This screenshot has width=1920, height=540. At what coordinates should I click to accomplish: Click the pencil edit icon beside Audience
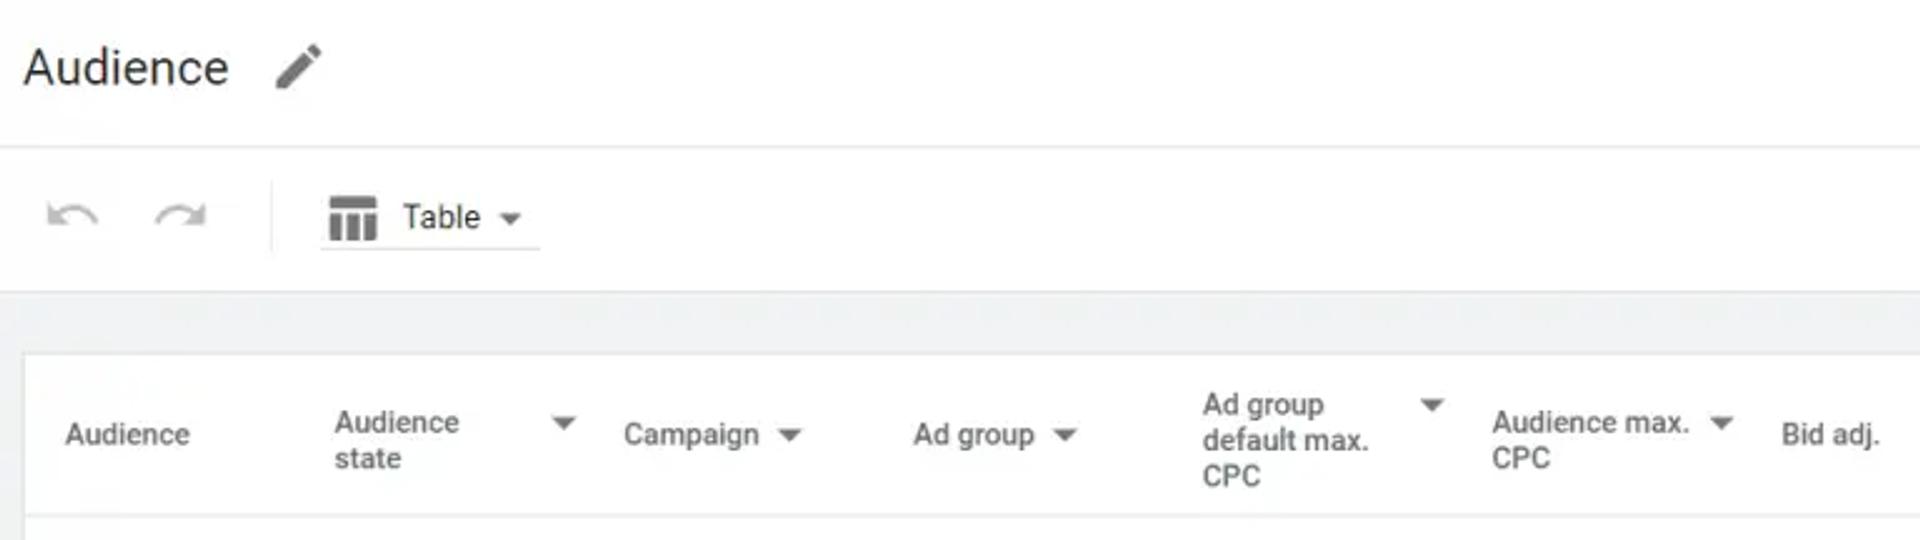[x=298, y=67]
